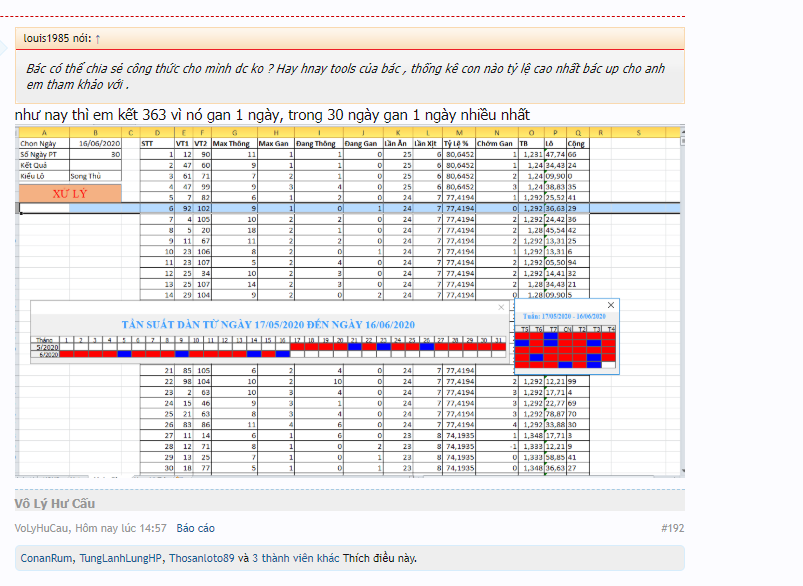Click the Chọn Ngày date field 16/06/2020
This screenshot has width=803, height=586.
point(98,143)
